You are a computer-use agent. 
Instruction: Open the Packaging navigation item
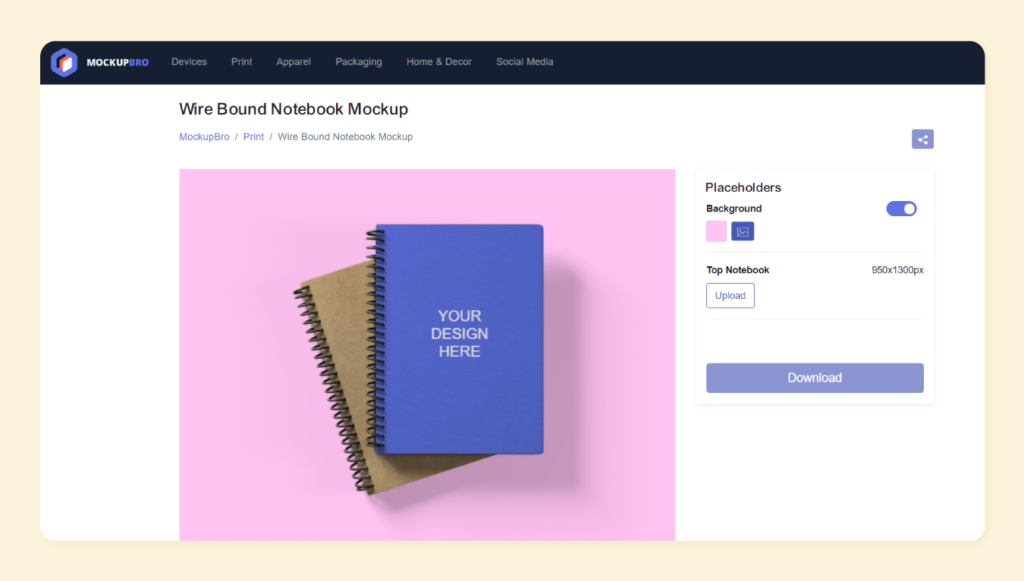359,62
